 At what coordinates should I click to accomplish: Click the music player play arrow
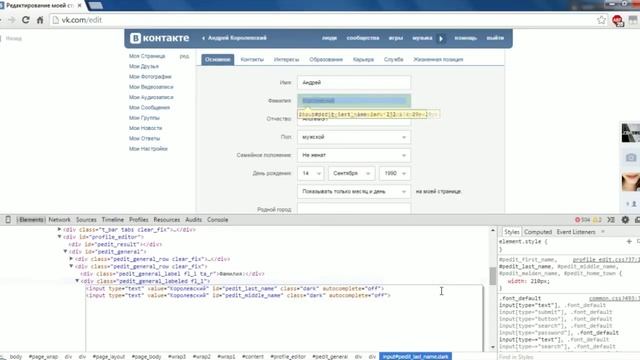(x=441, y=38)
